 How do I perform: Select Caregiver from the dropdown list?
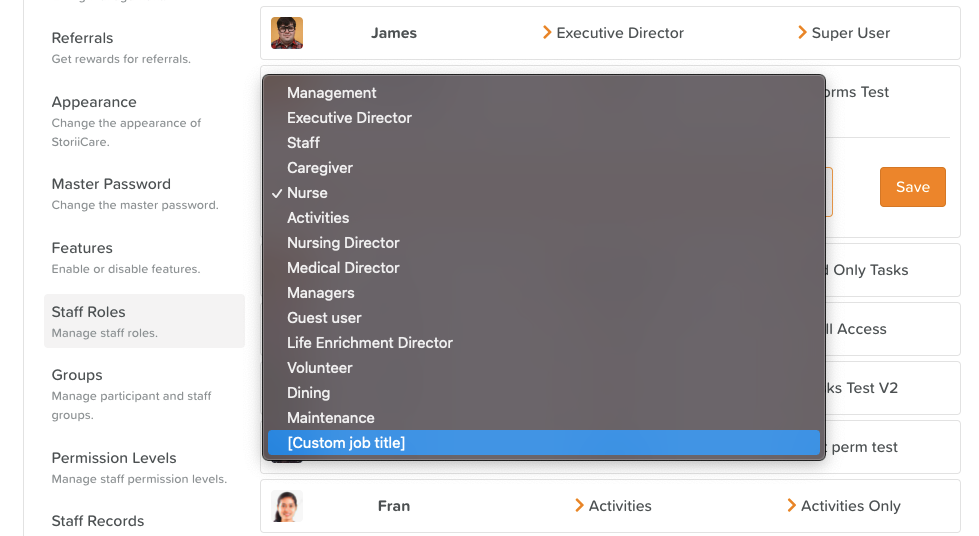(x=543, y=168)
